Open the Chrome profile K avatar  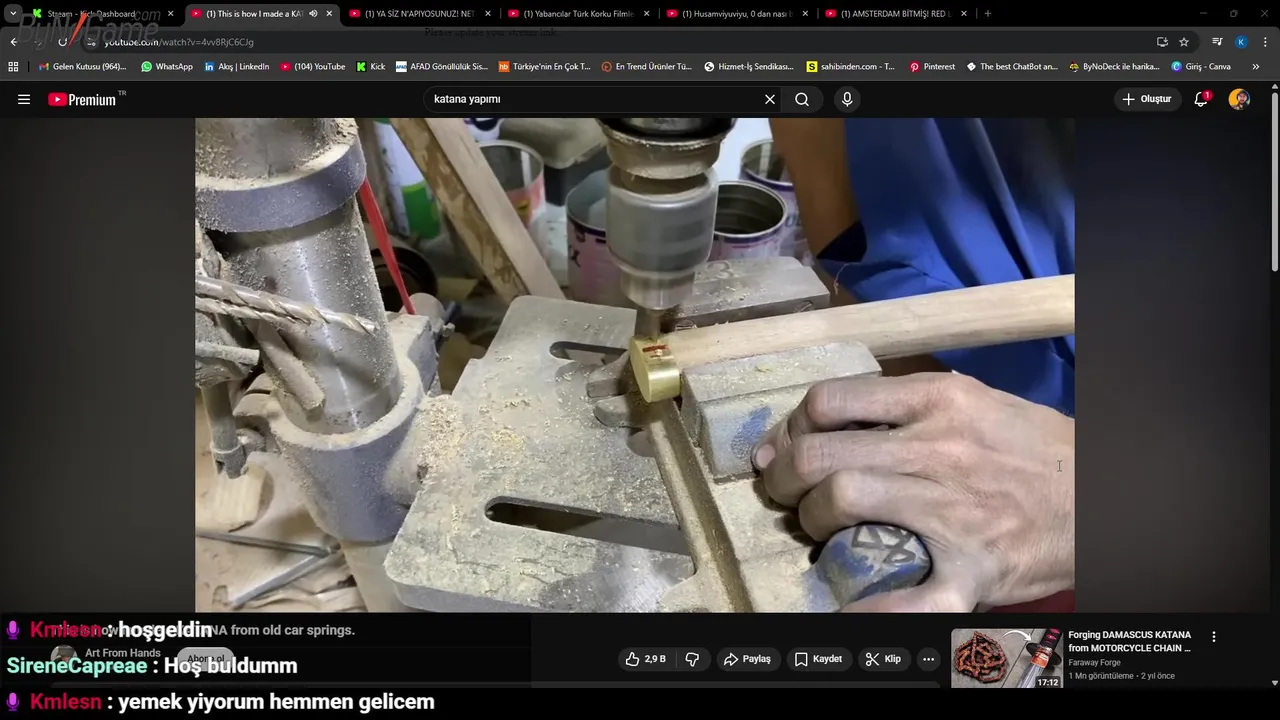pyautogui.click(x=1241, y=42)
